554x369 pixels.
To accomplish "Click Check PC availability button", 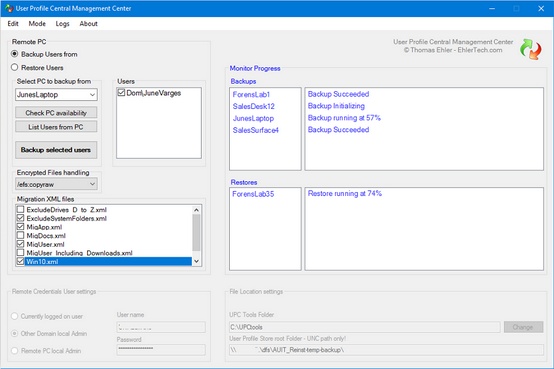I will point(56,113).
